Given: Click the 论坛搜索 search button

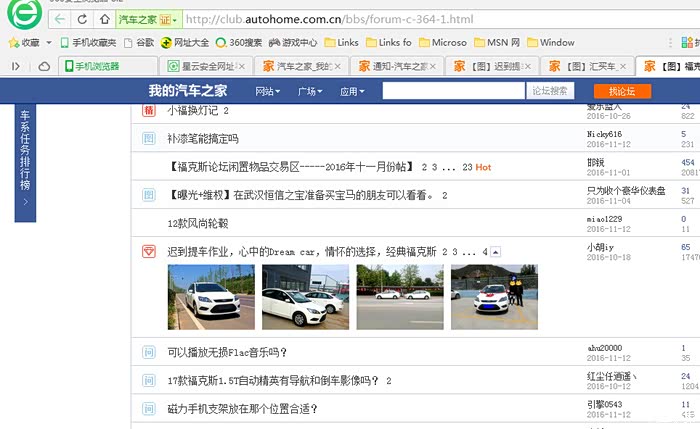Looking at the screenshot, I should [x=552, y=91].
